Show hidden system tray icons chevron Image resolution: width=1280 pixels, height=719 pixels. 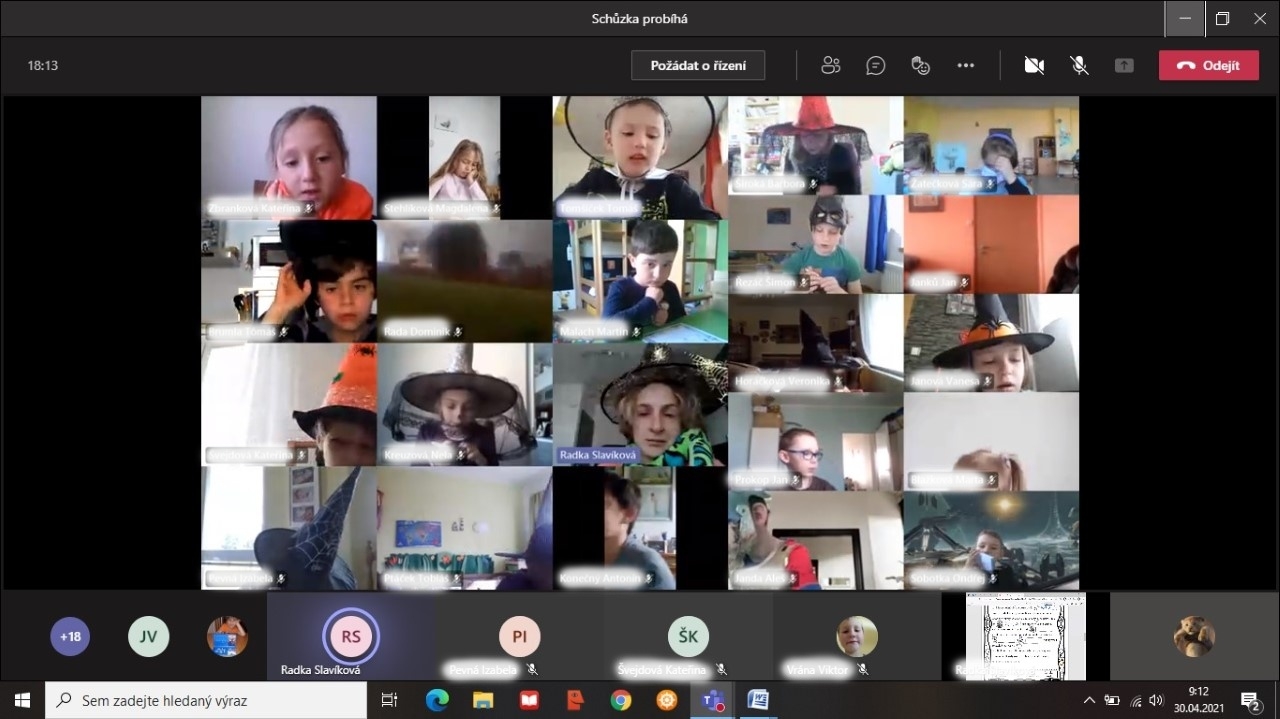[1089, 700]
